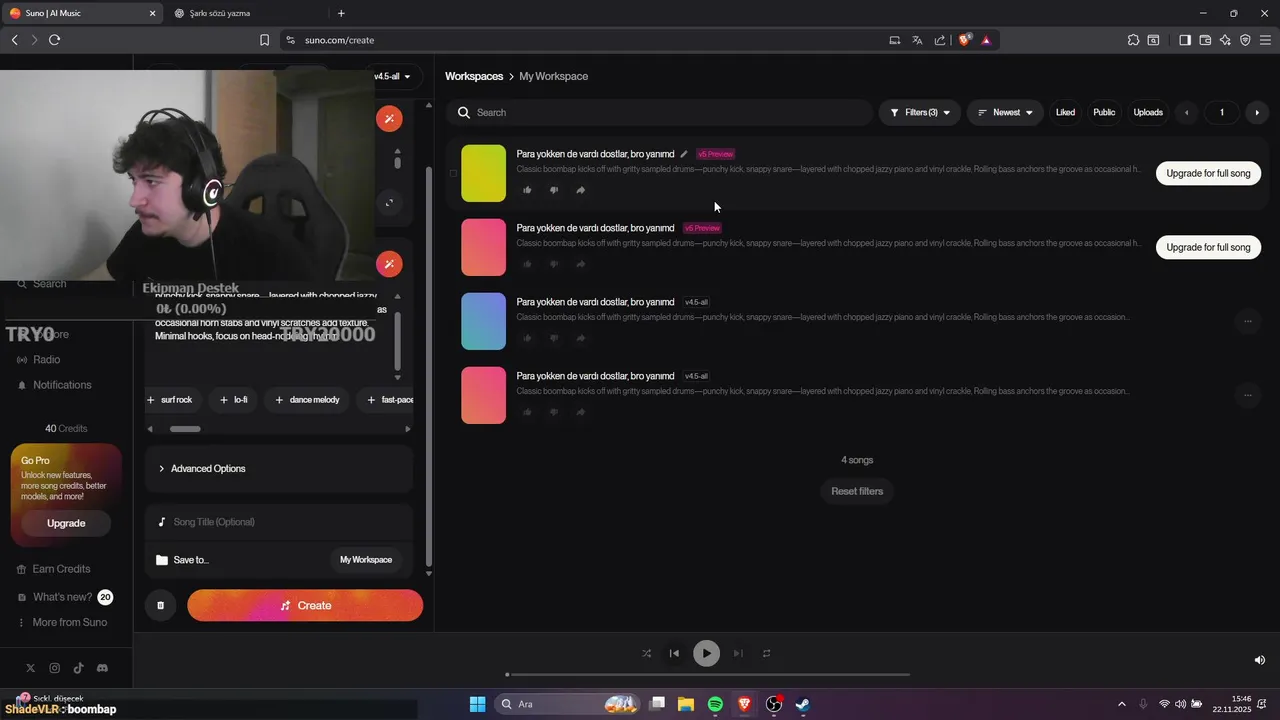
Task: Skip to previous track in player
Action: click(674, 653)
